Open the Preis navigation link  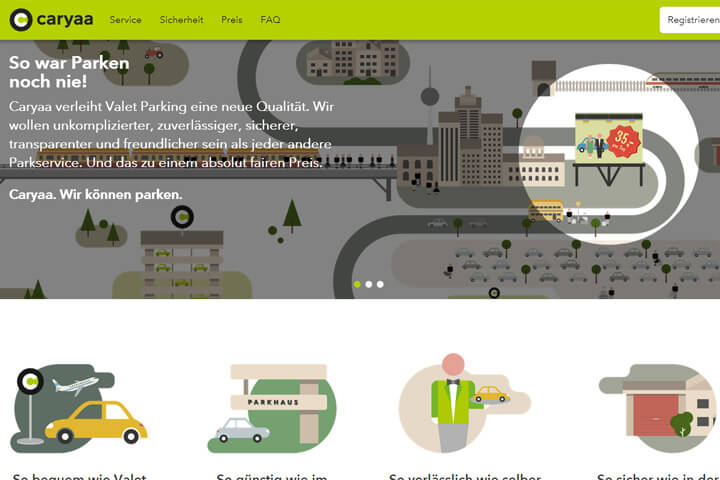(231, 20)
